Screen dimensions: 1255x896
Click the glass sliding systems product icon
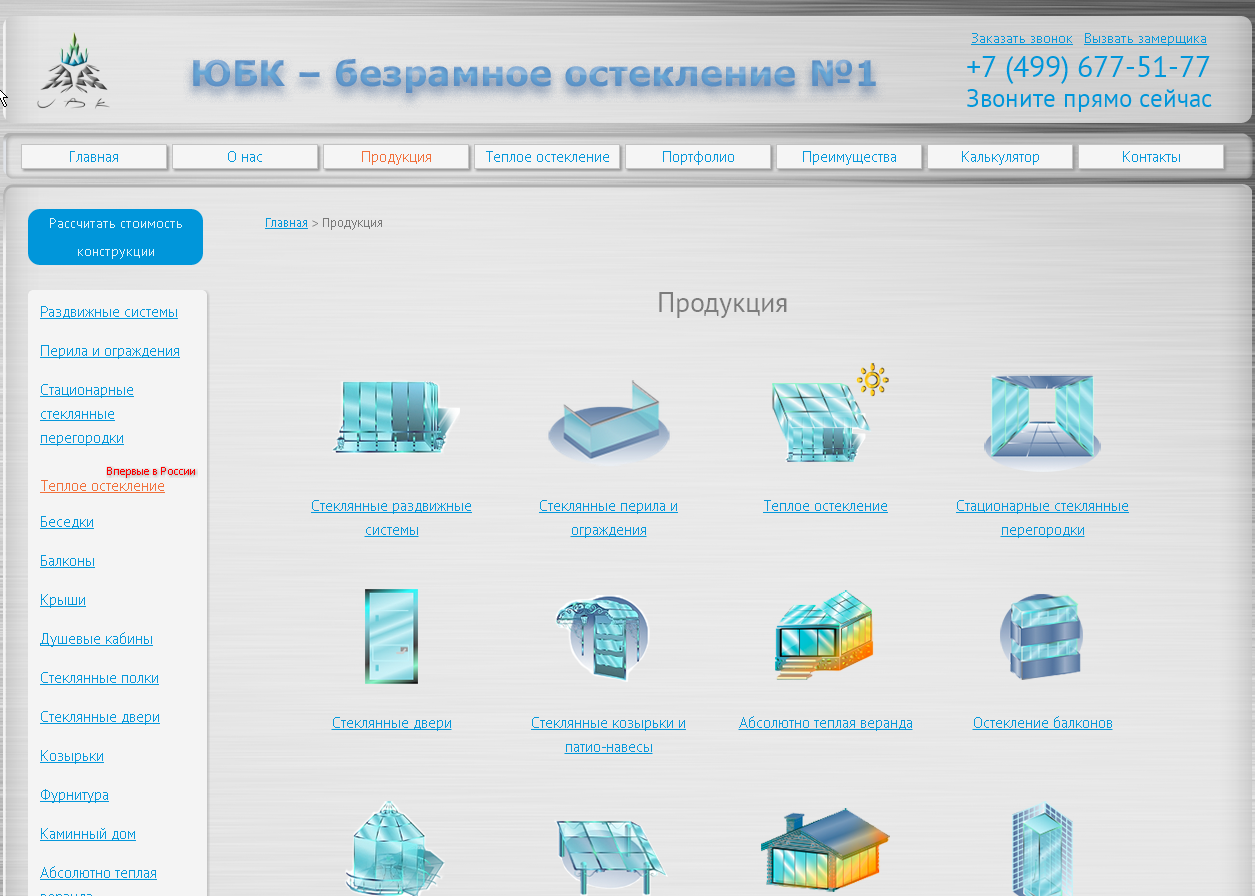click(392, 415)
